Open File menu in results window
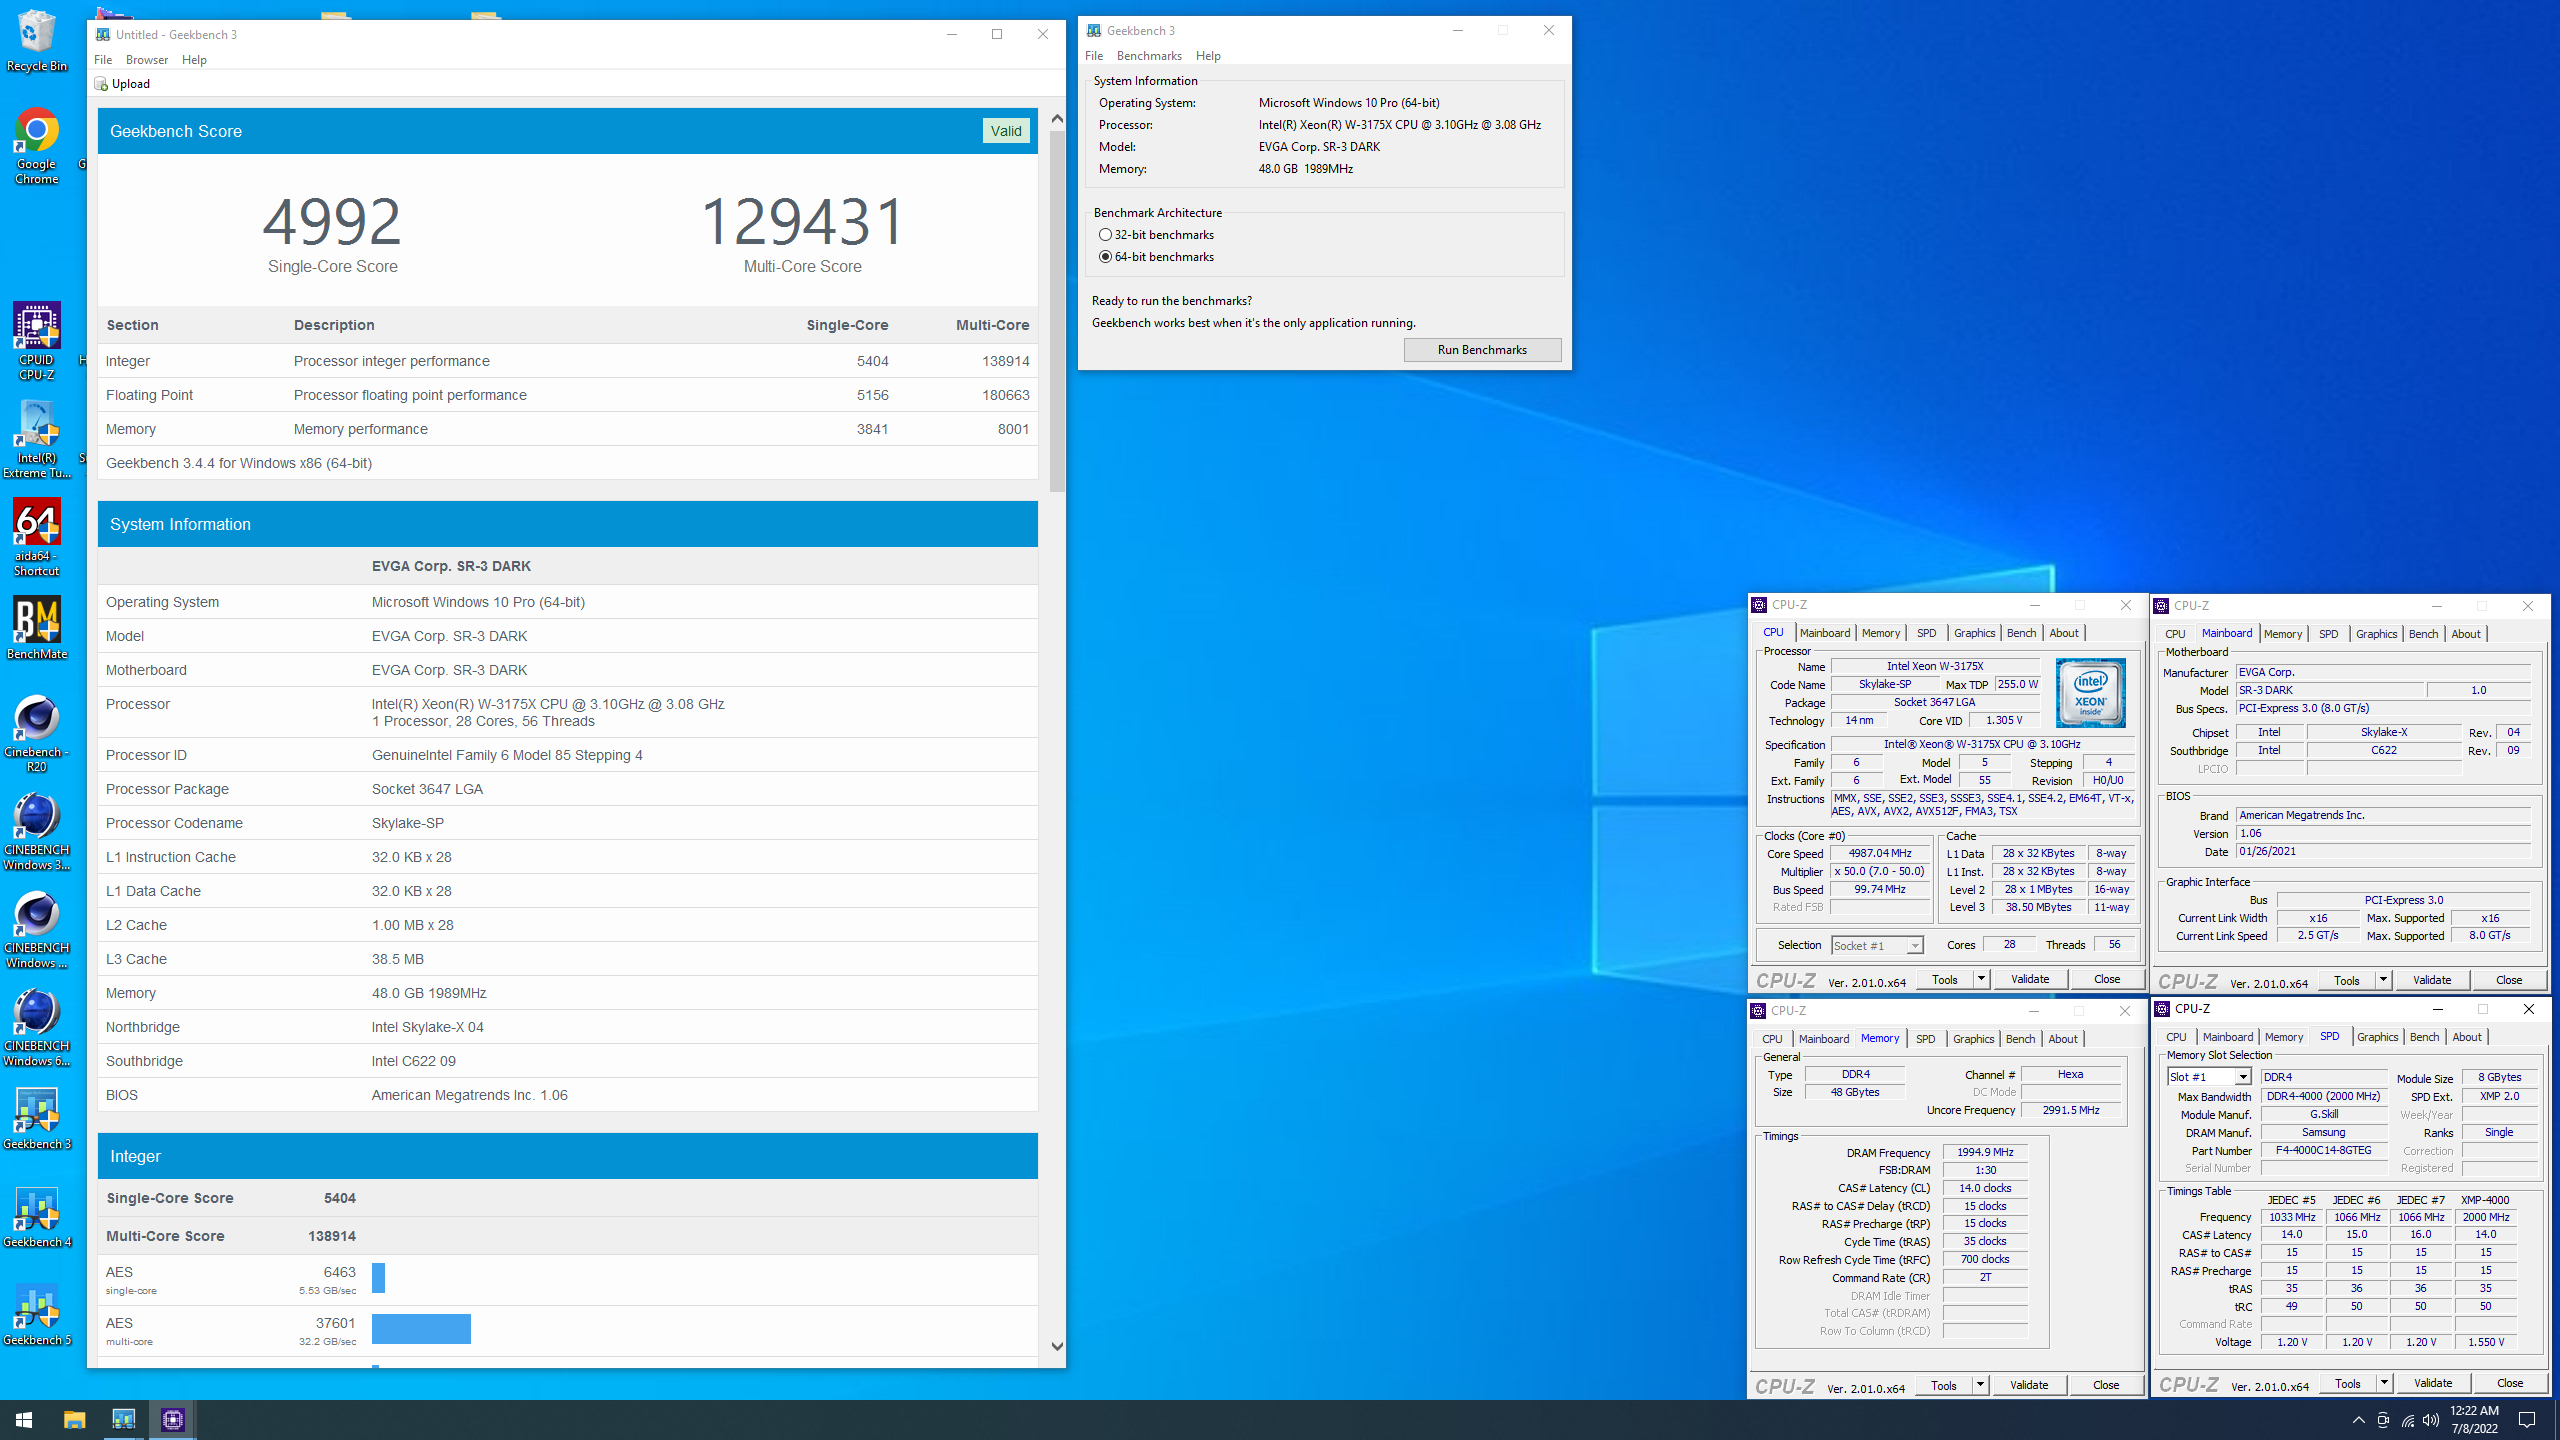2560x1440 pixels. 103,60
